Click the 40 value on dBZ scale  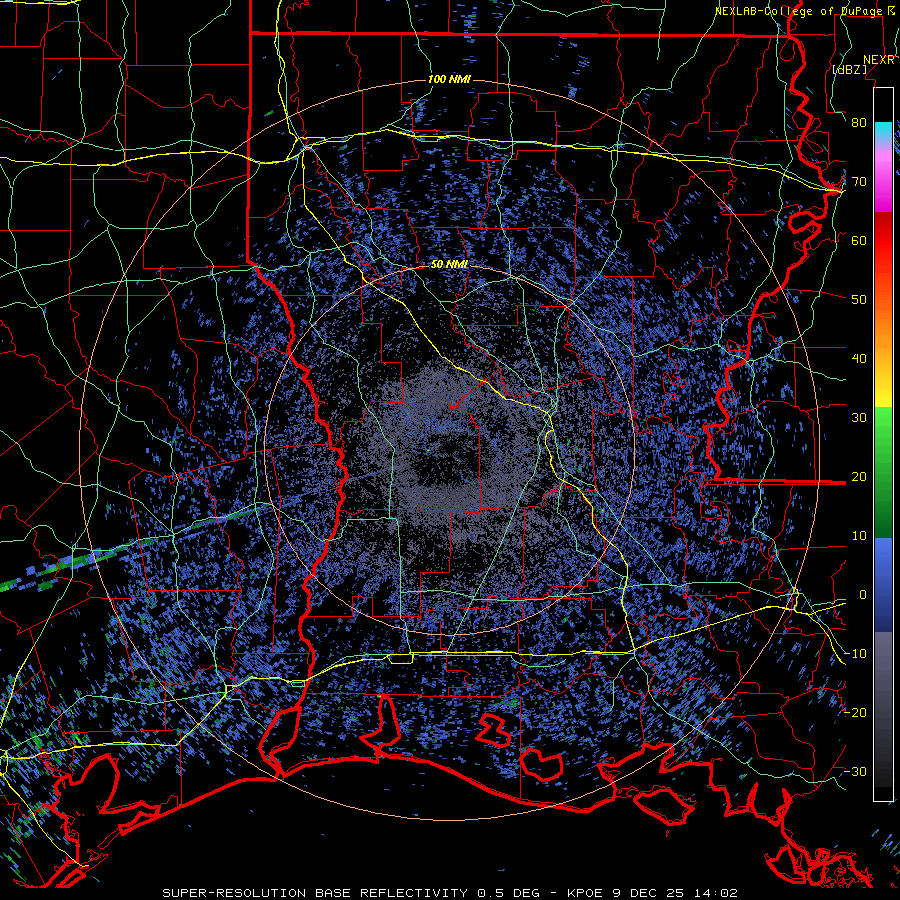coord(859,359)
